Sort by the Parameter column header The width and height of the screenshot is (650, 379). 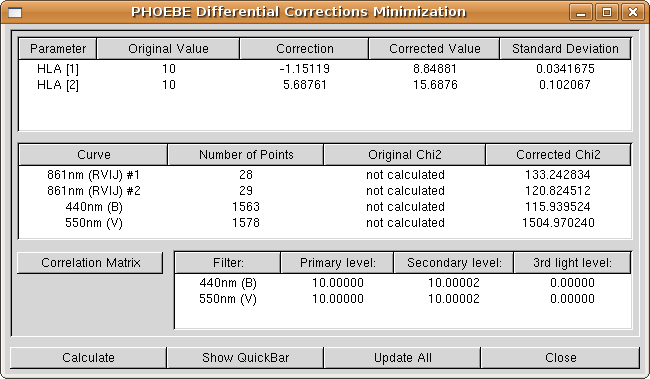[x=58, y=49]
